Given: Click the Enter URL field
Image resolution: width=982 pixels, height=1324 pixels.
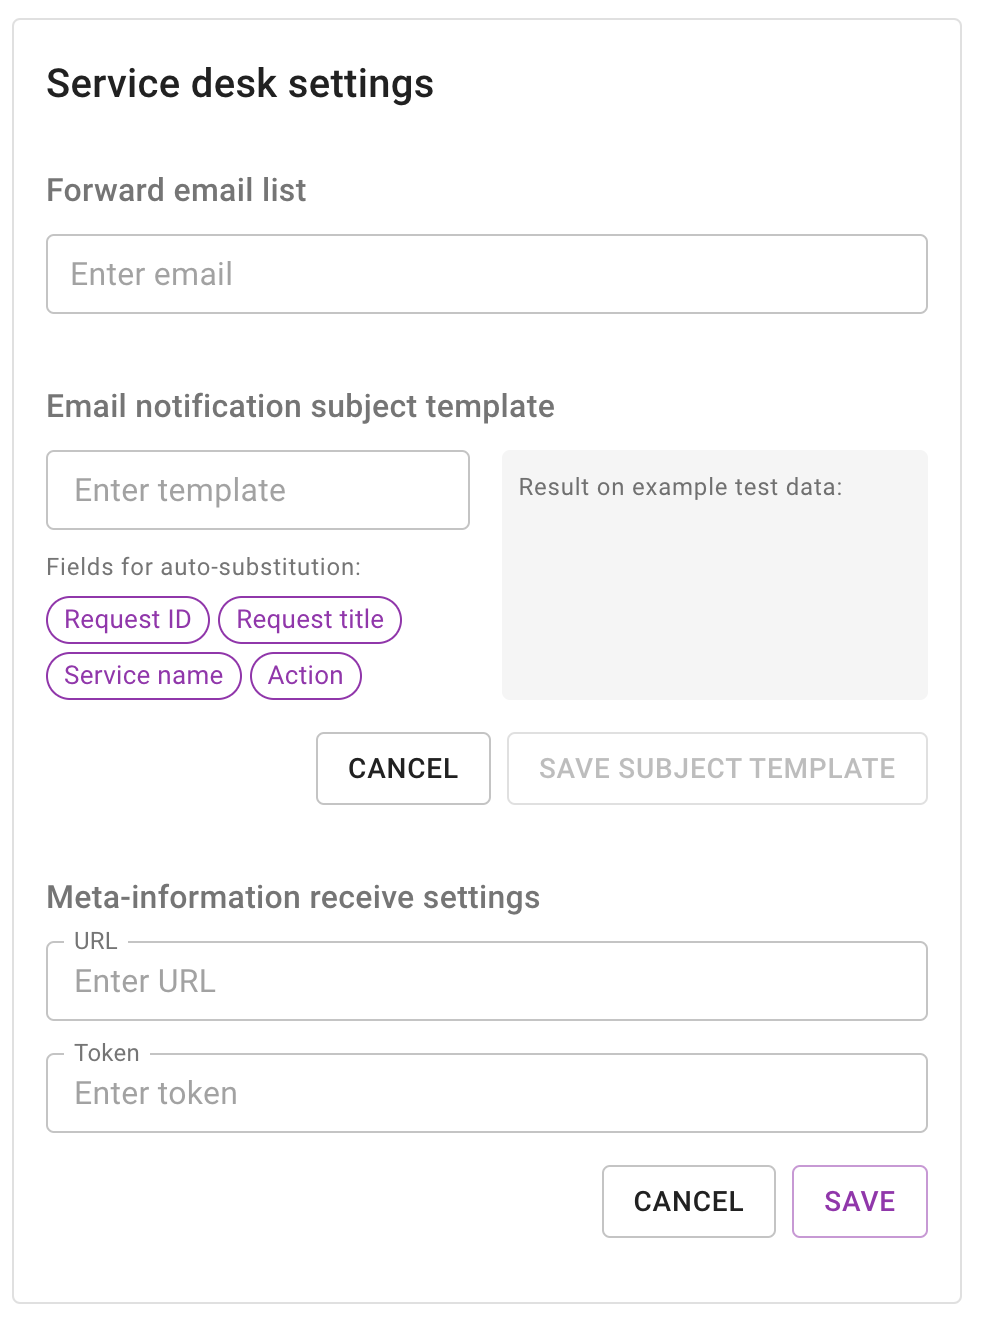Looking at the screenshot, I should 487,981.
